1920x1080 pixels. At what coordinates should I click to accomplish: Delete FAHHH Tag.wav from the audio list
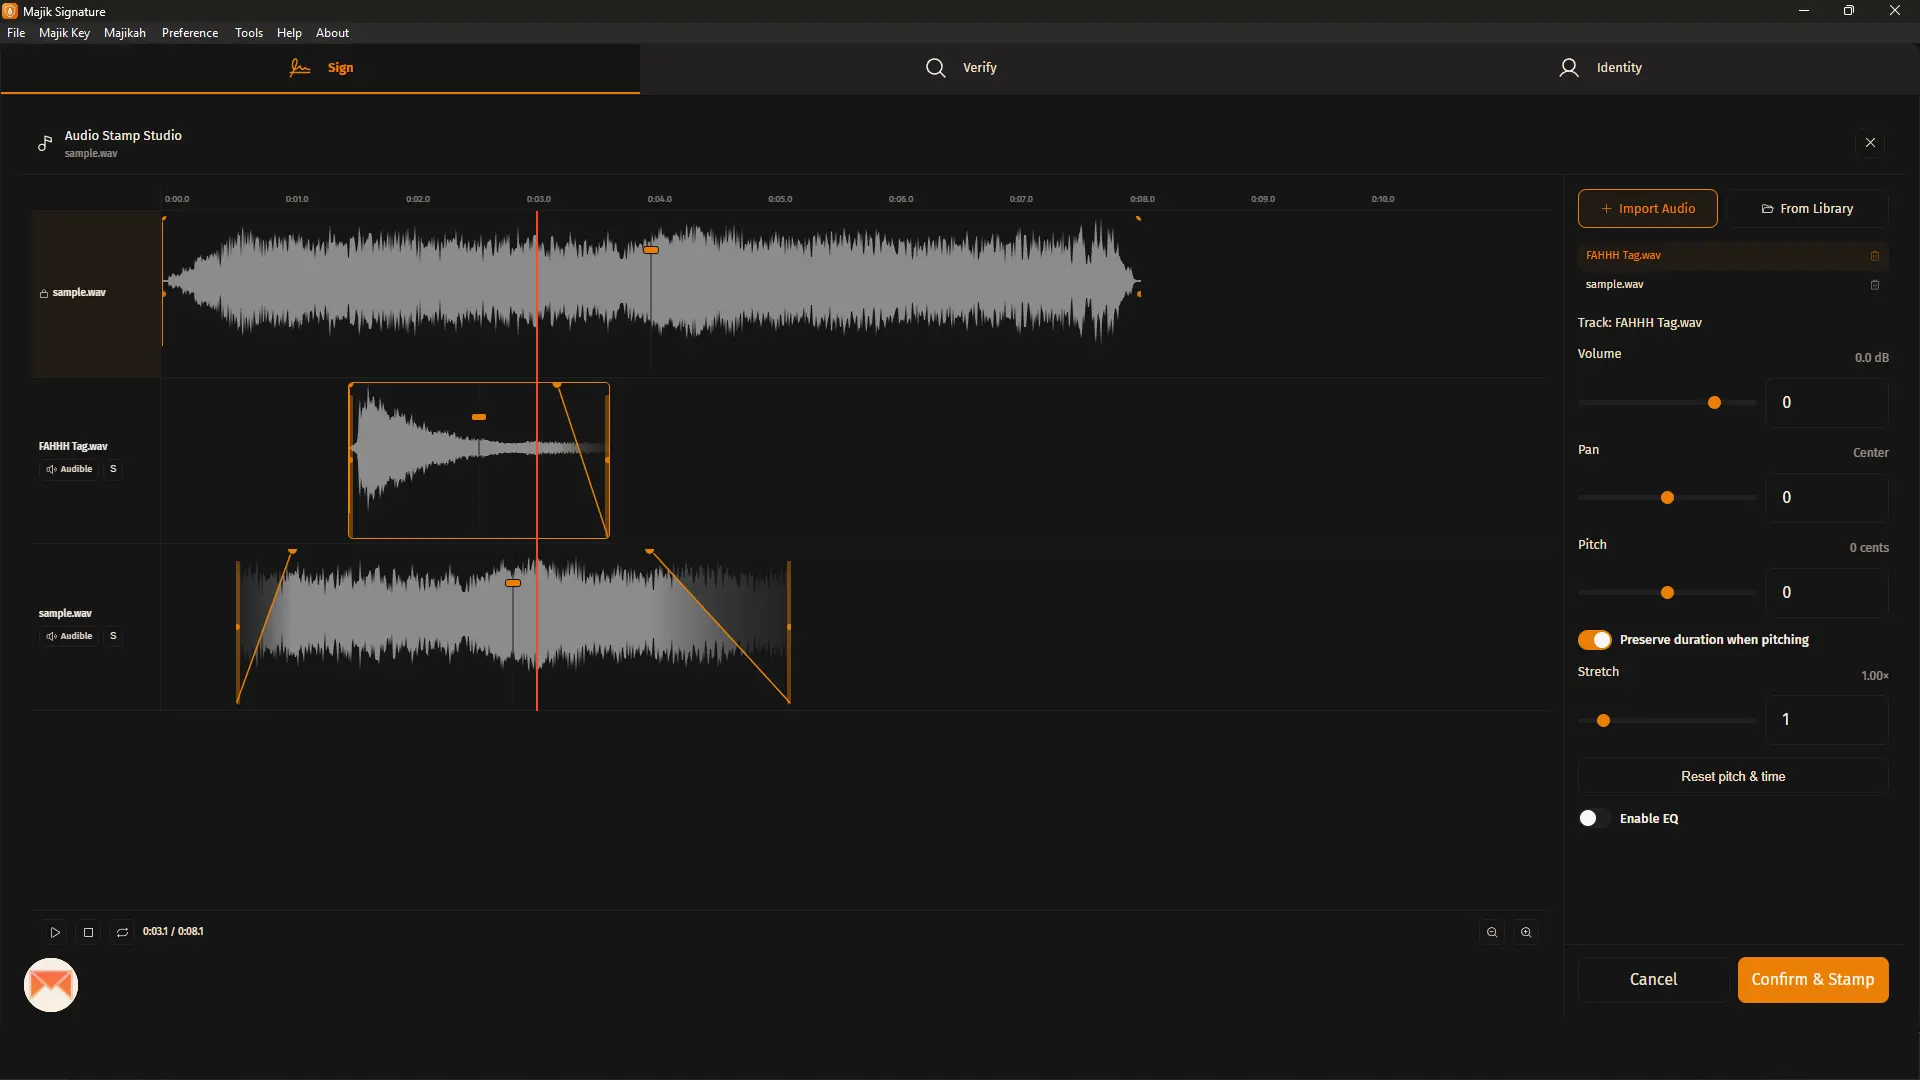pyautogui.click(x=1875, y=256)
